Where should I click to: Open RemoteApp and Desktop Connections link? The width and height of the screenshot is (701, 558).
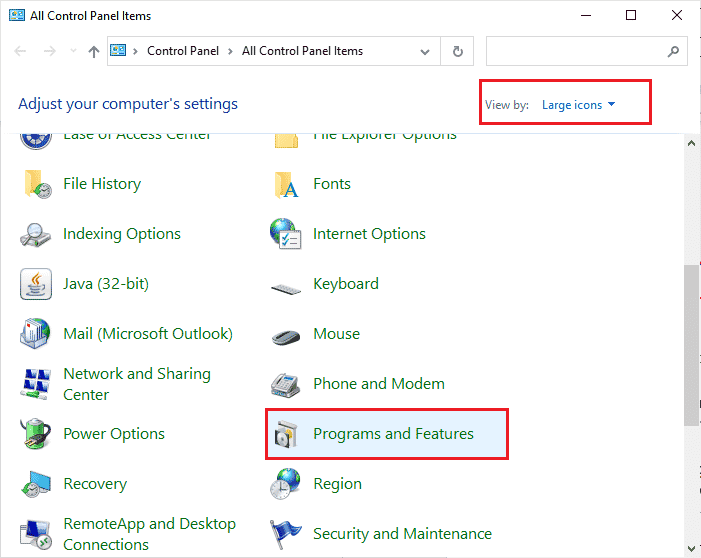coord(149,534)
